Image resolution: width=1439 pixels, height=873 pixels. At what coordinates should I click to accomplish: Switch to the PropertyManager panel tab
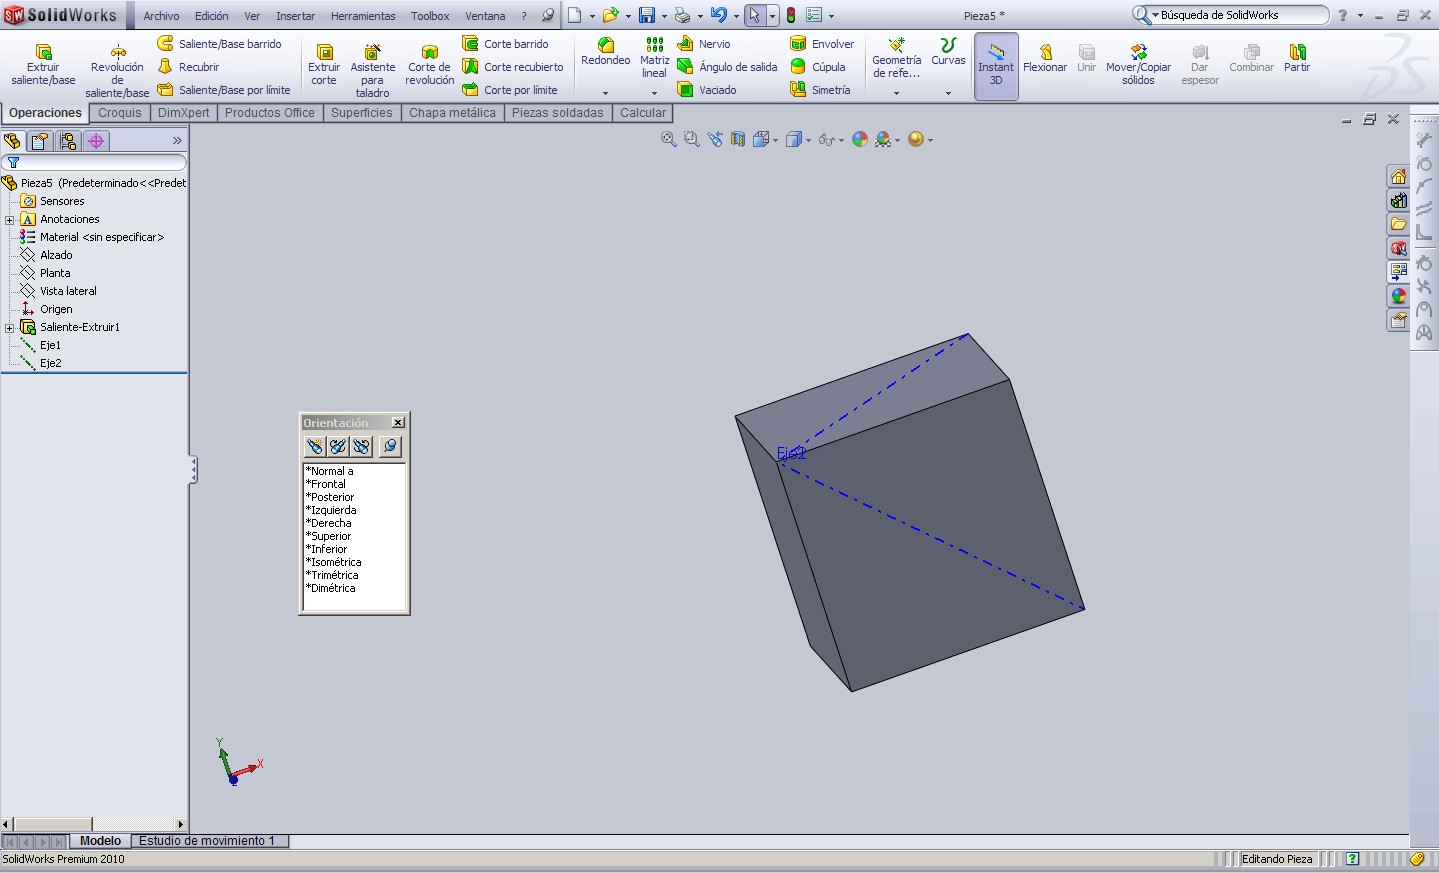click(x=40, y=141)
